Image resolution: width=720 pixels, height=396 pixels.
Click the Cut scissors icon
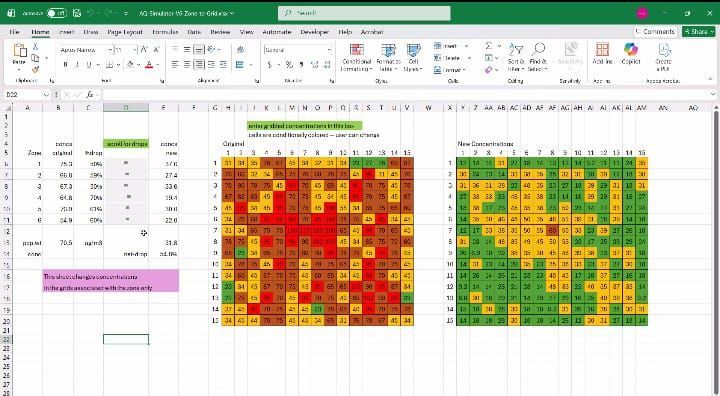[35, 47]
